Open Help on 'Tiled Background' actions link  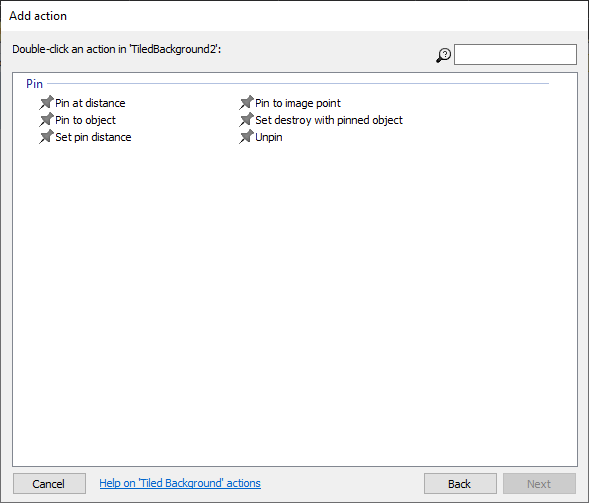[x=180, y=483]
